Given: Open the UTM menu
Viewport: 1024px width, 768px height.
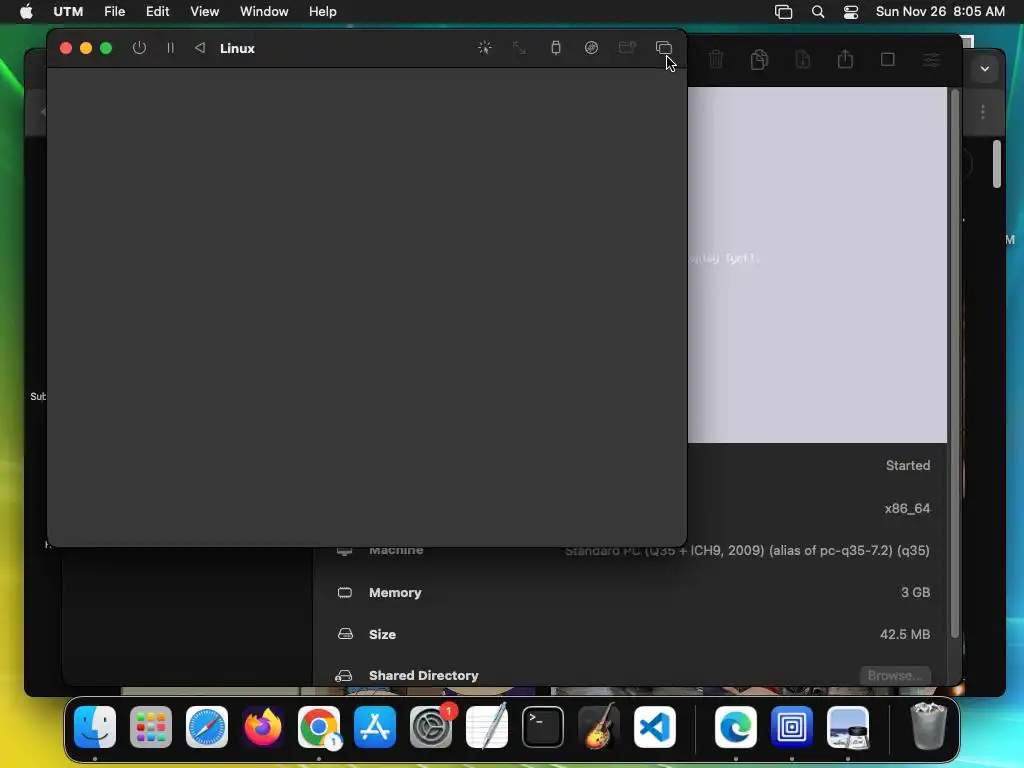Looking at the screenshot, I should click(x=68, y=11).
